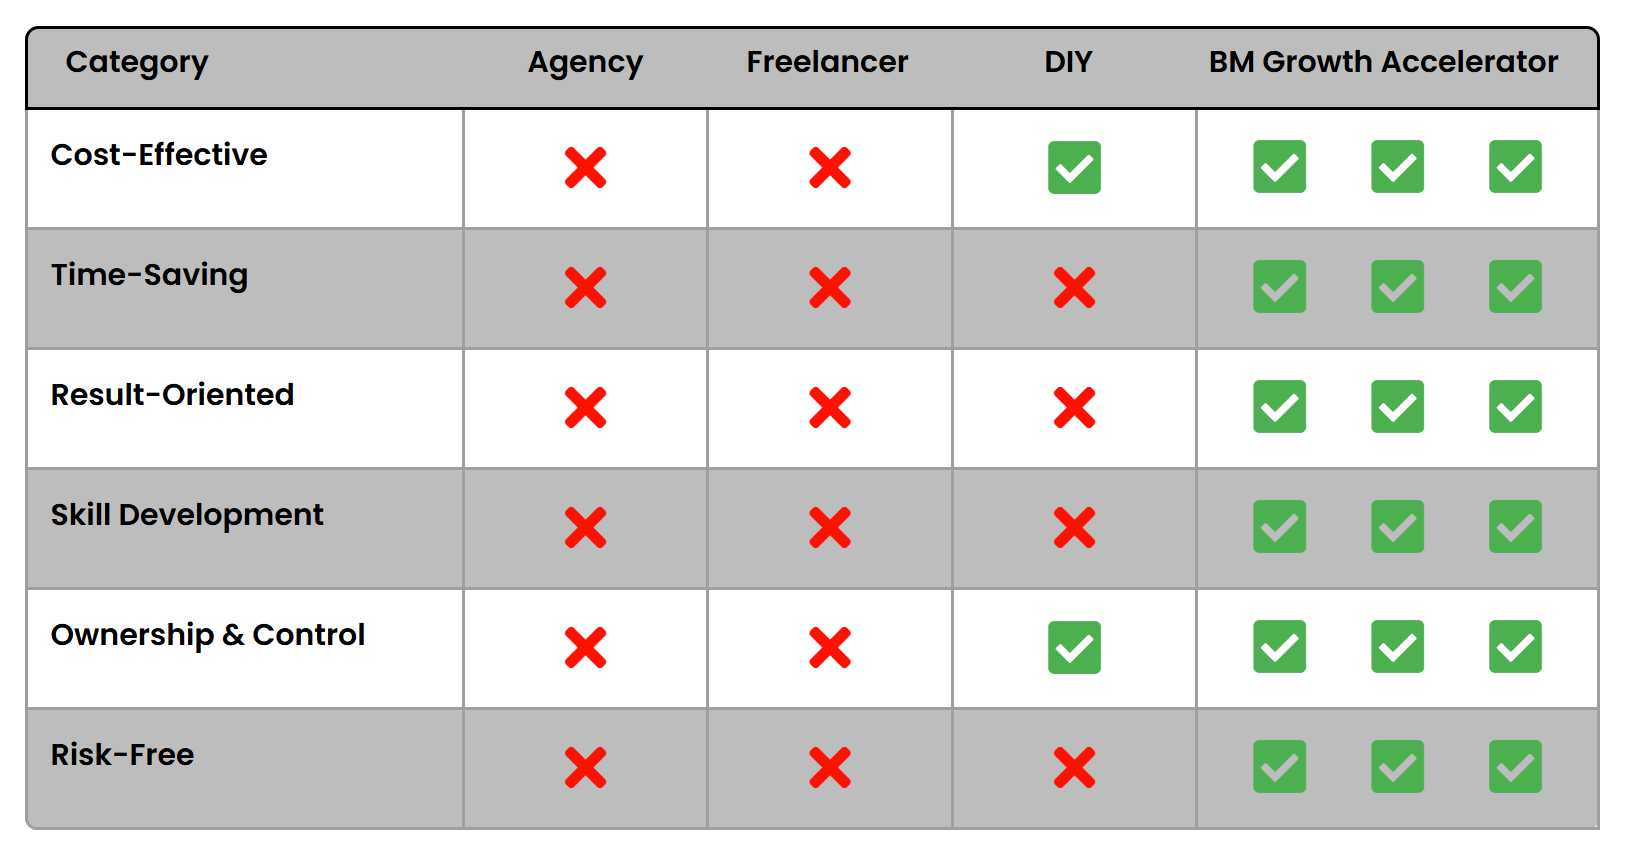Image resolution: width=1630 pixels, height=853 pixels.
Task: Click Agency's red X in Skill Development row
Action: (x=585, y=528)
